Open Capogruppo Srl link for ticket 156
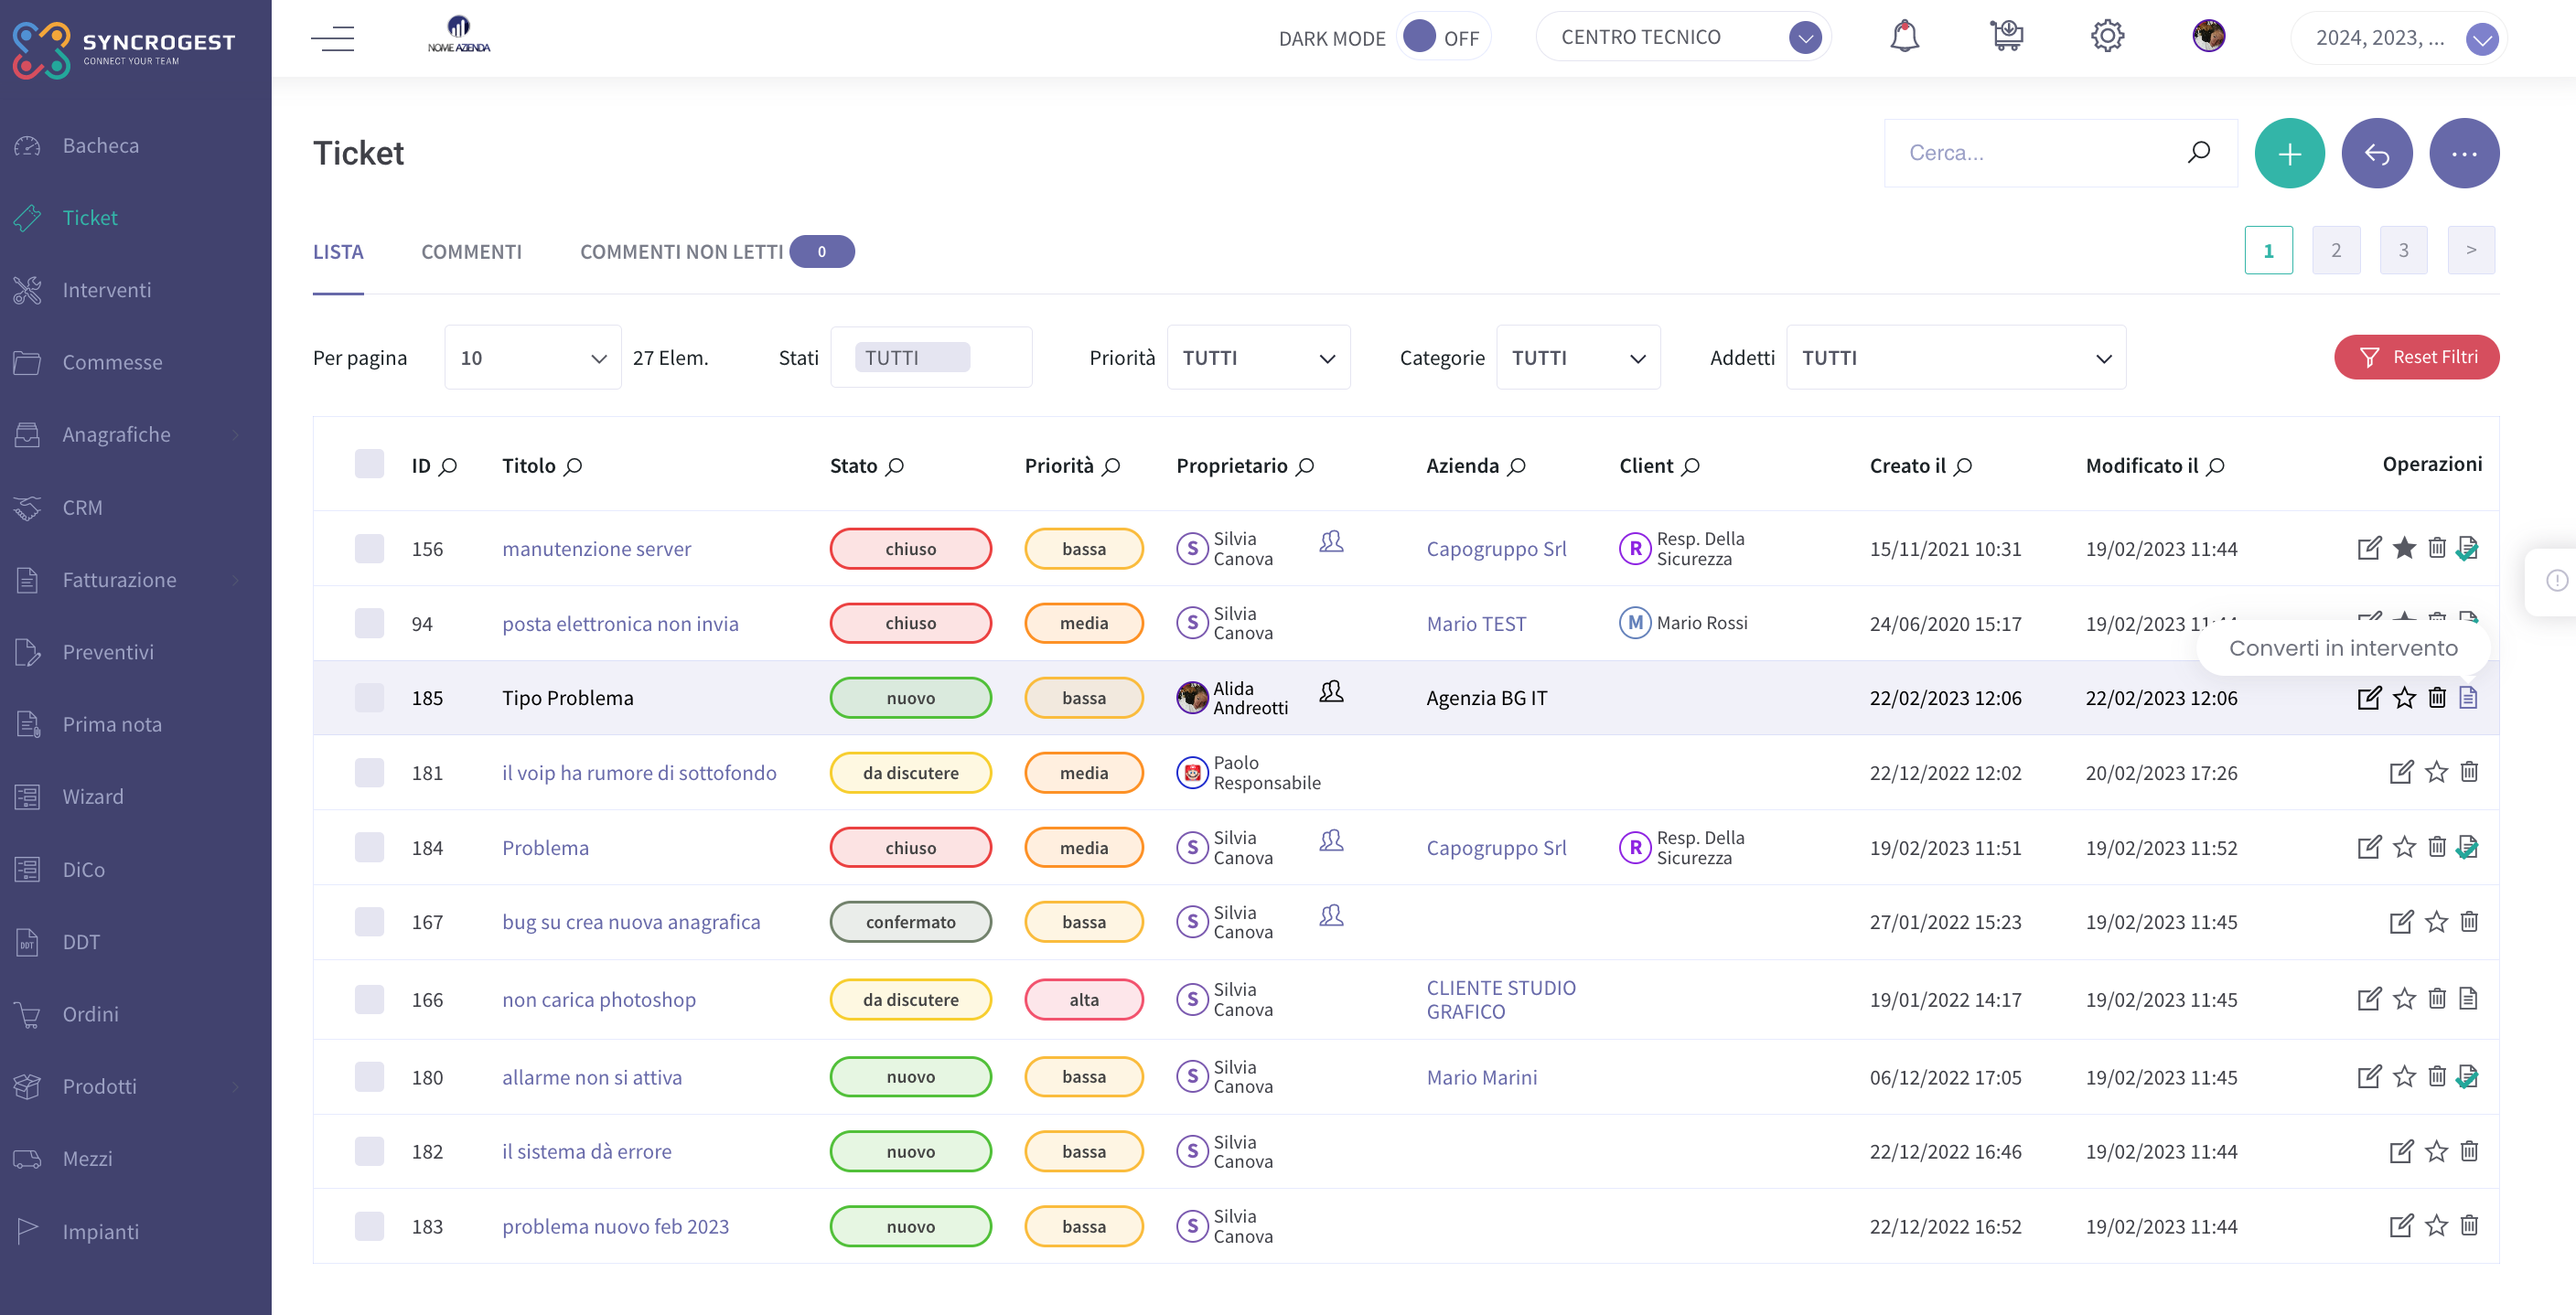Image resolution: width=2576 pixels, height=1315 pixels. tap(1496, 548)
